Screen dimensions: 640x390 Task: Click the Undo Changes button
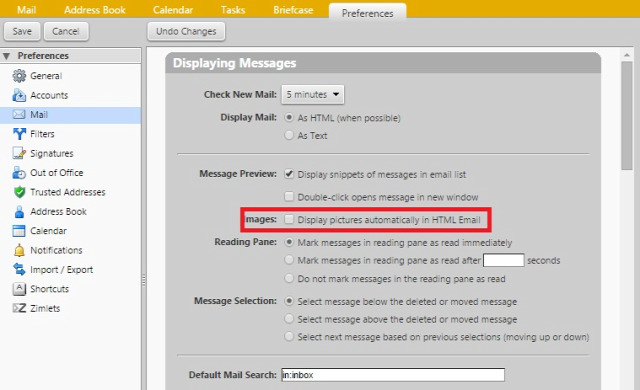click(186, 31)
